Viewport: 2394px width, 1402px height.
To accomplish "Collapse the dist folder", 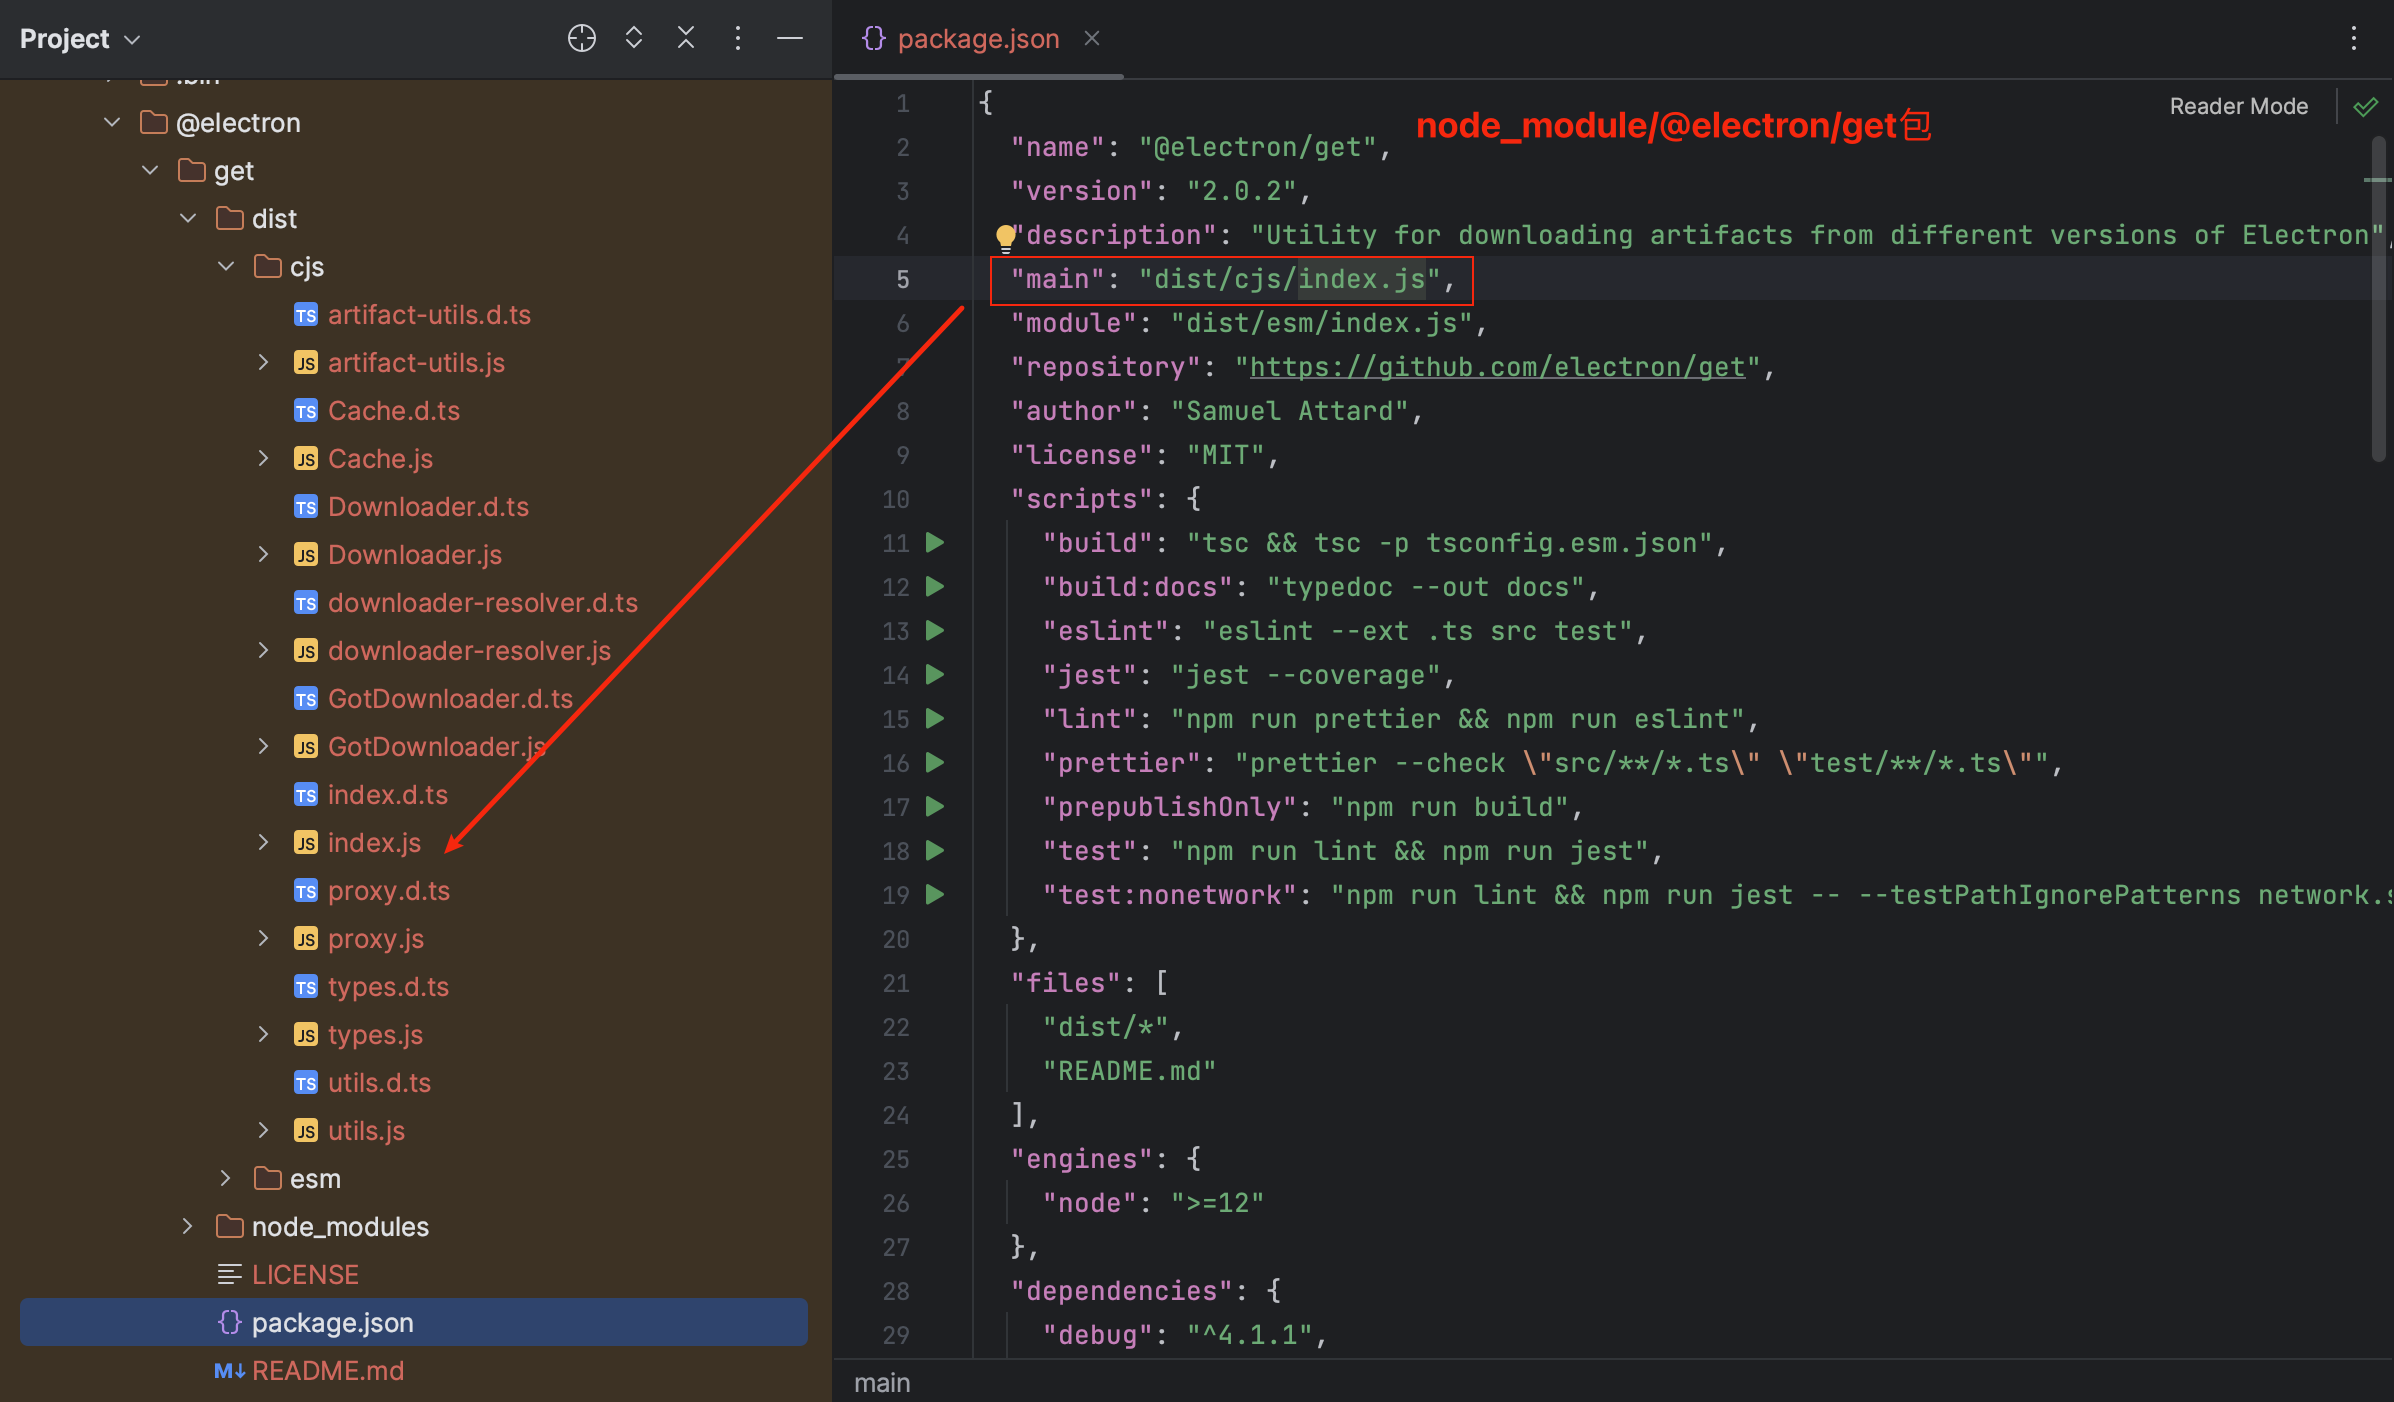I will pos(188,218).
